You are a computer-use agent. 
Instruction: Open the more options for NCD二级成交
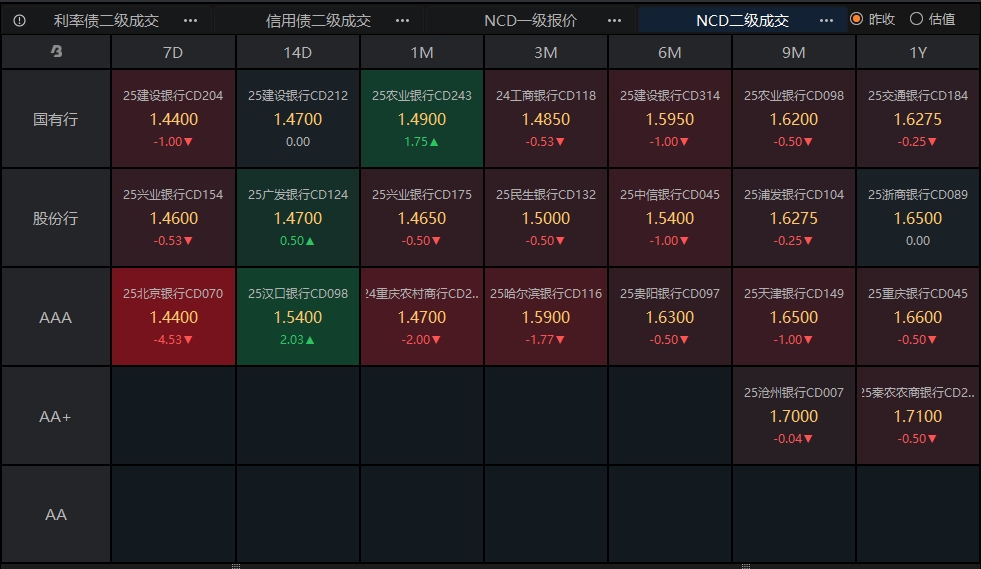point(826,21)
